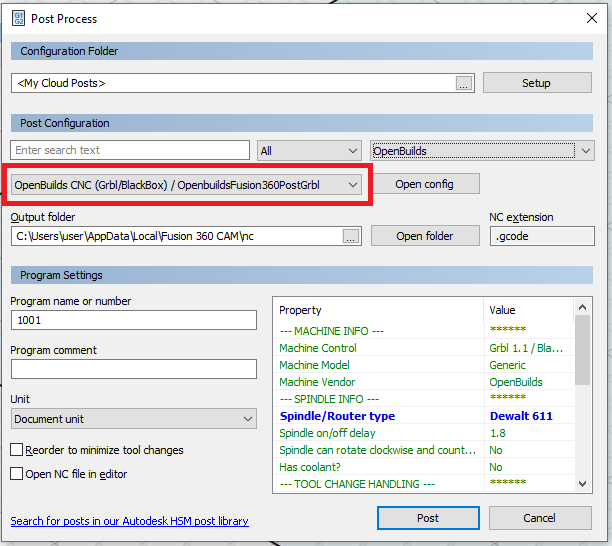This screenshot has height=546, width=612.
Task: Open the OpenBuilds vendor dropdown
Action: point(482,151)
